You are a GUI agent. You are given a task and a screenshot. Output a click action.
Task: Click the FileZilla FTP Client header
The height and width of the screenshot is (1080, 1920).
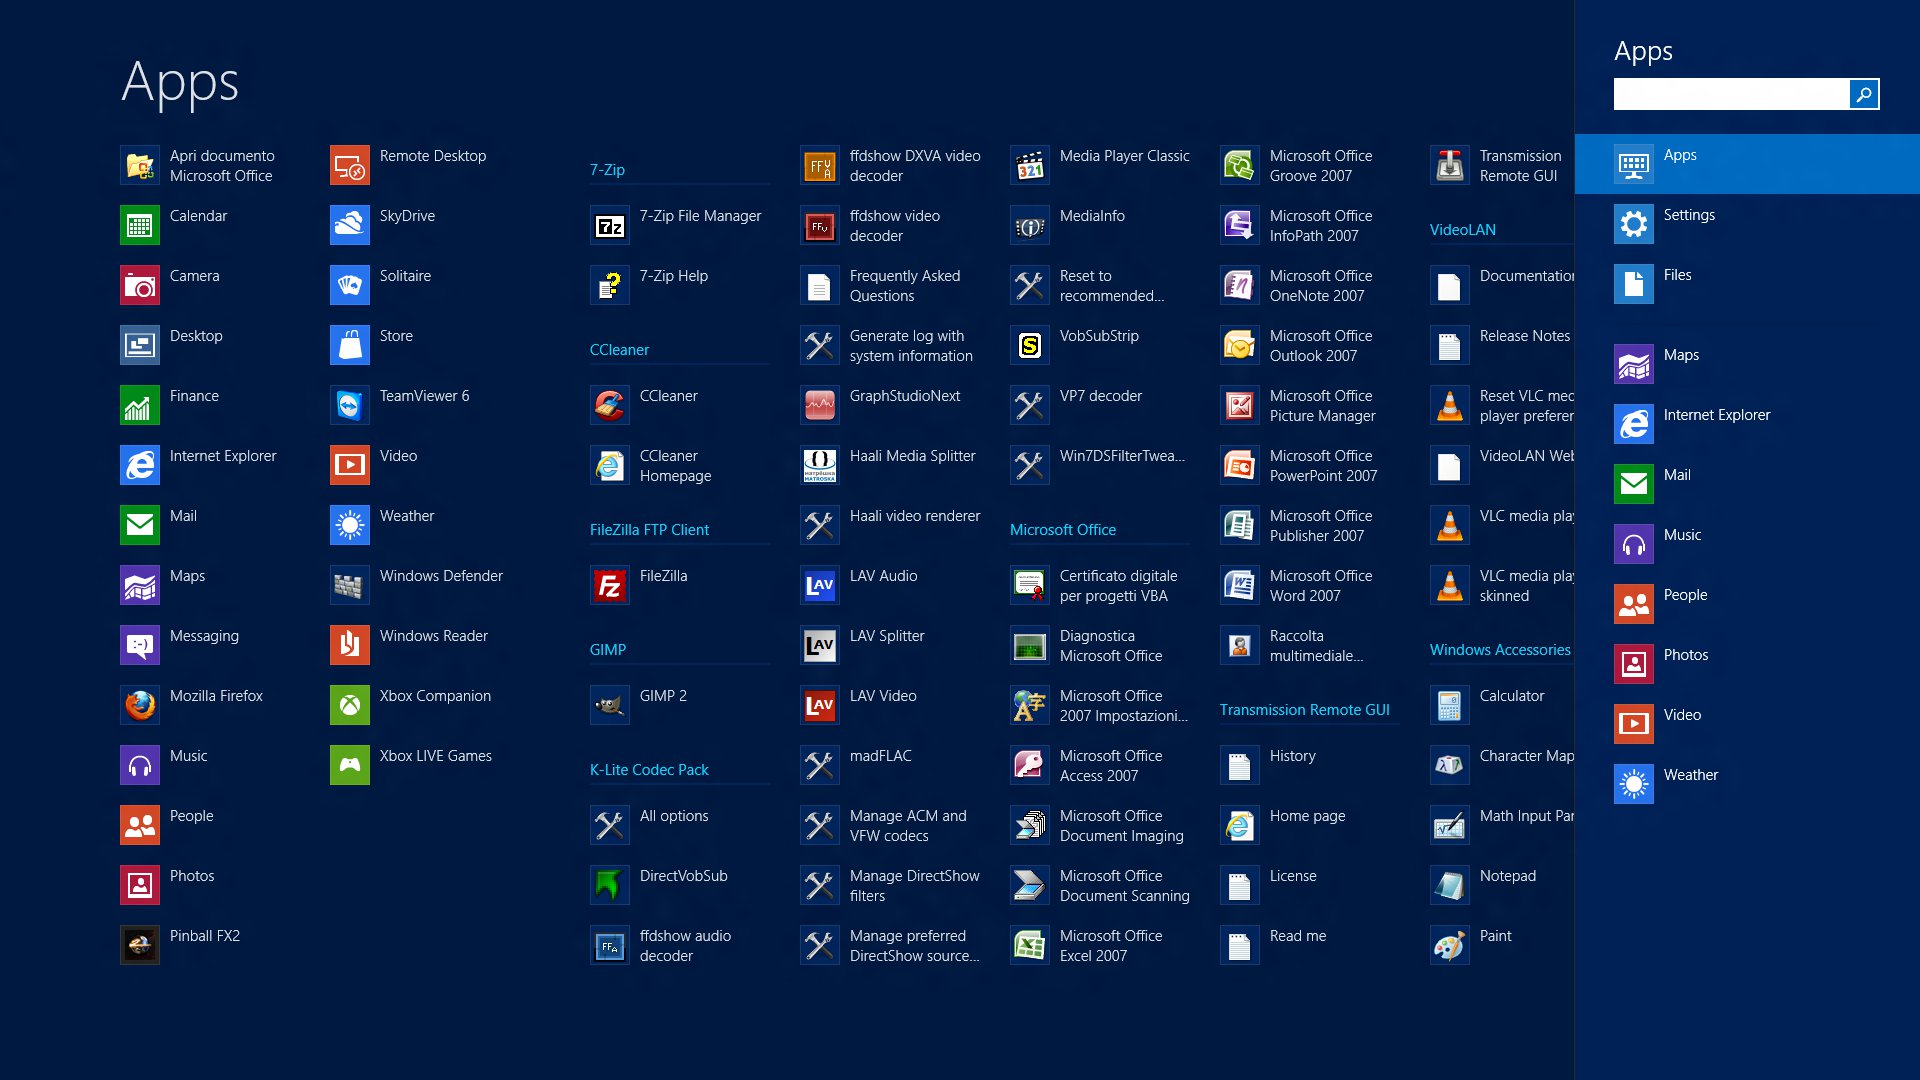(649, 529)
